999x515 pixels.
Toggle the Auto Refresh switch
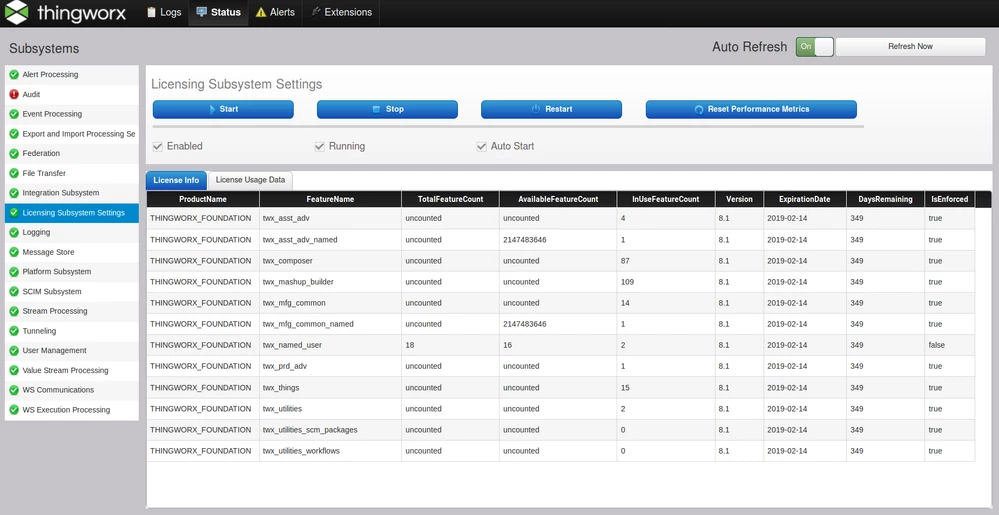click(814, 47)
